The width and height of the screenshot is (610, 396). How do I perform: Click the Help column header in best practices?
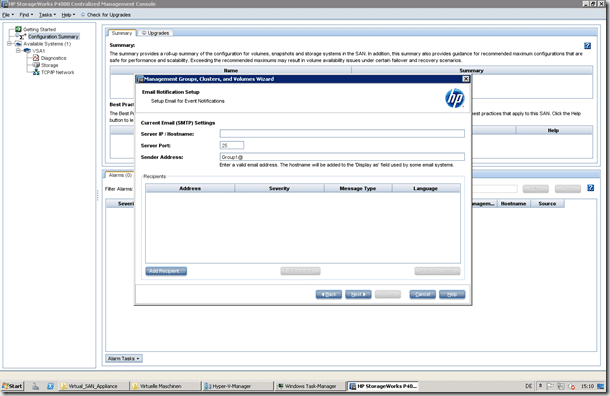point(554,130)
